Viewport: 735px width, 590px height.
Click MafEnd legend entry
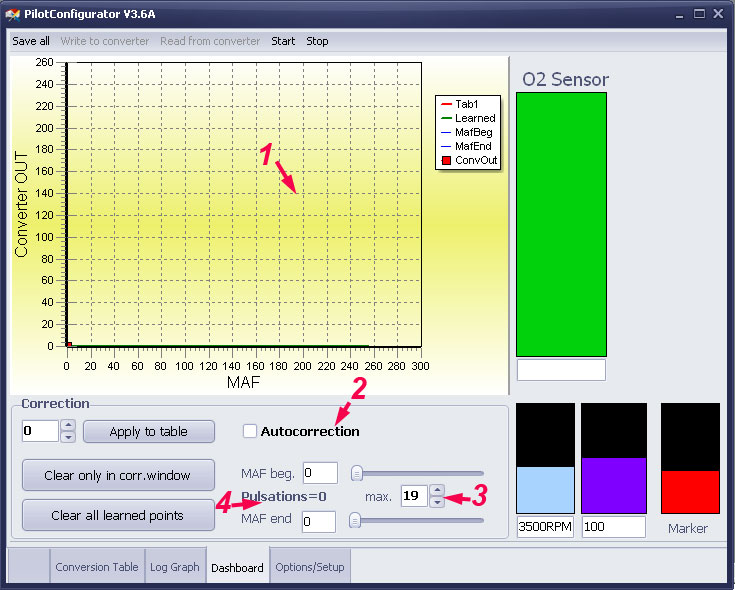466,146
